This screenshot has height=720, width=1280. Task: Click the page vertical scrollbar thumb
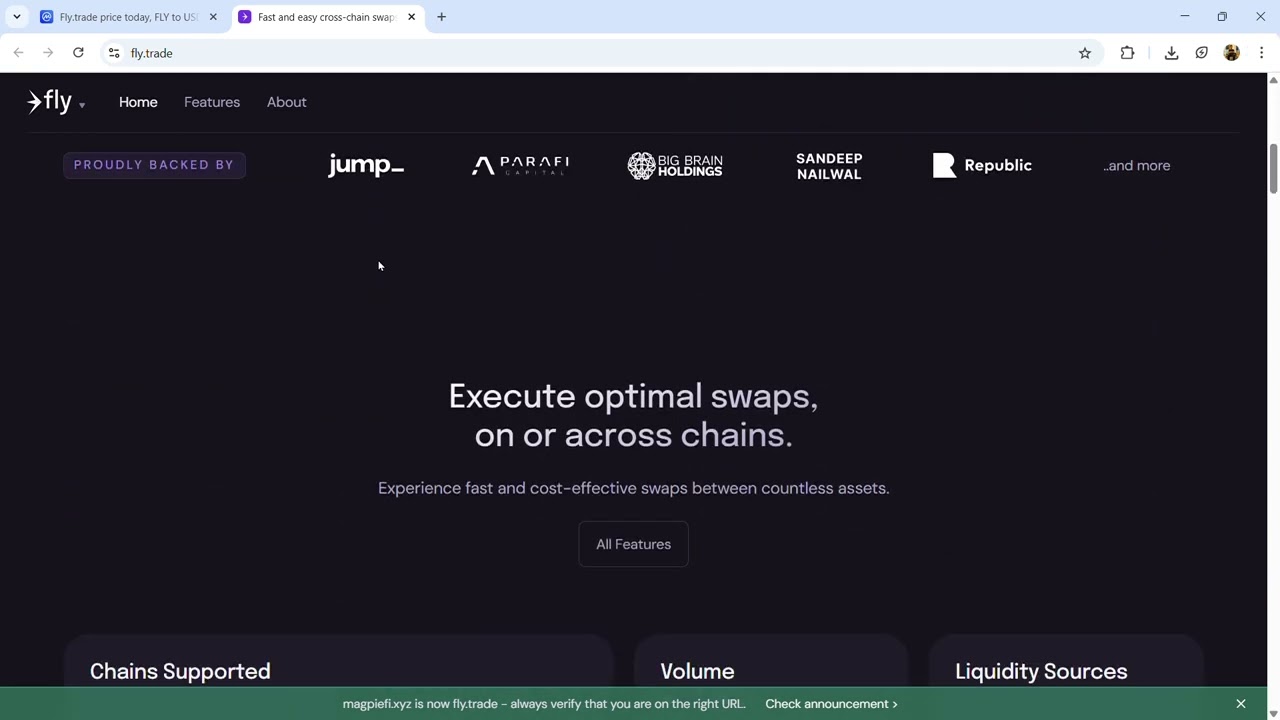pos(1273,170)
